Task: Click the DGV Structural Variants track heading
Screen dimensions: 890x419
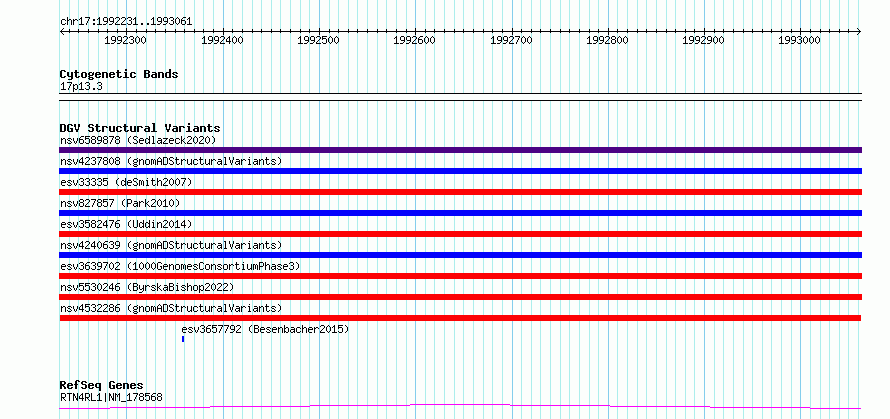Action: (140, 128)
